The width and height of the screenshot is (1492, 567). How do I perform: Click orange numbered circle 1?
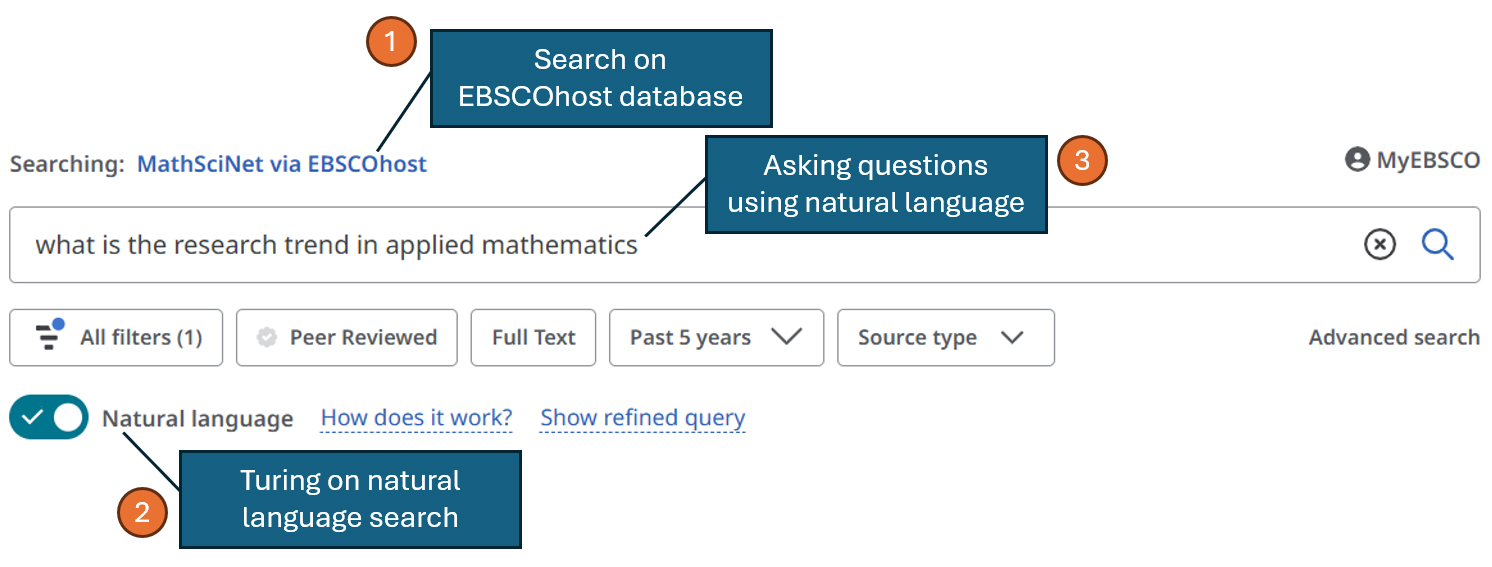click(391, 42)
